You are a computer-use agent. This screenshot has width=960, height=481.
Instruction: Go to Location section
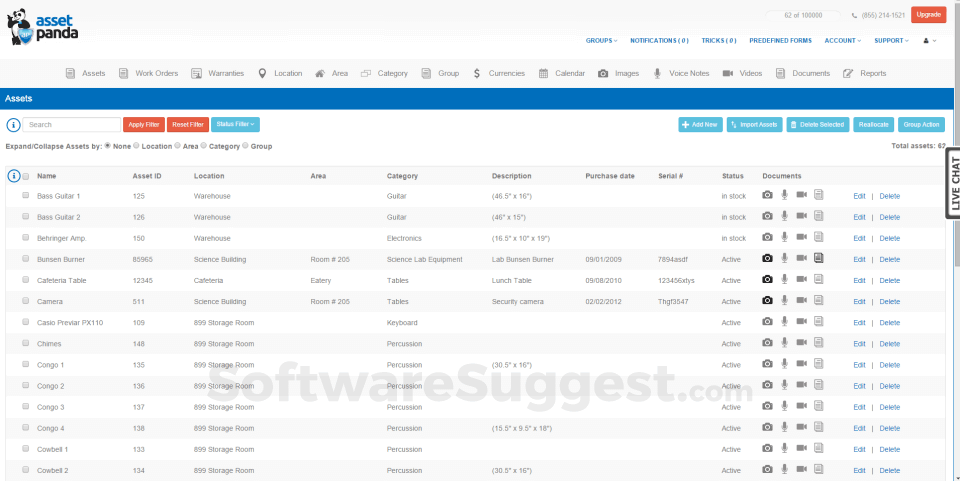click(280, 73)
